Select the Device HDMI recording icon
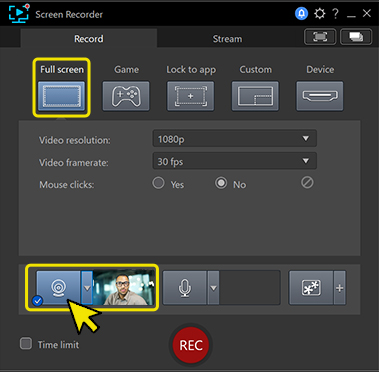 [x=320, y=96]
